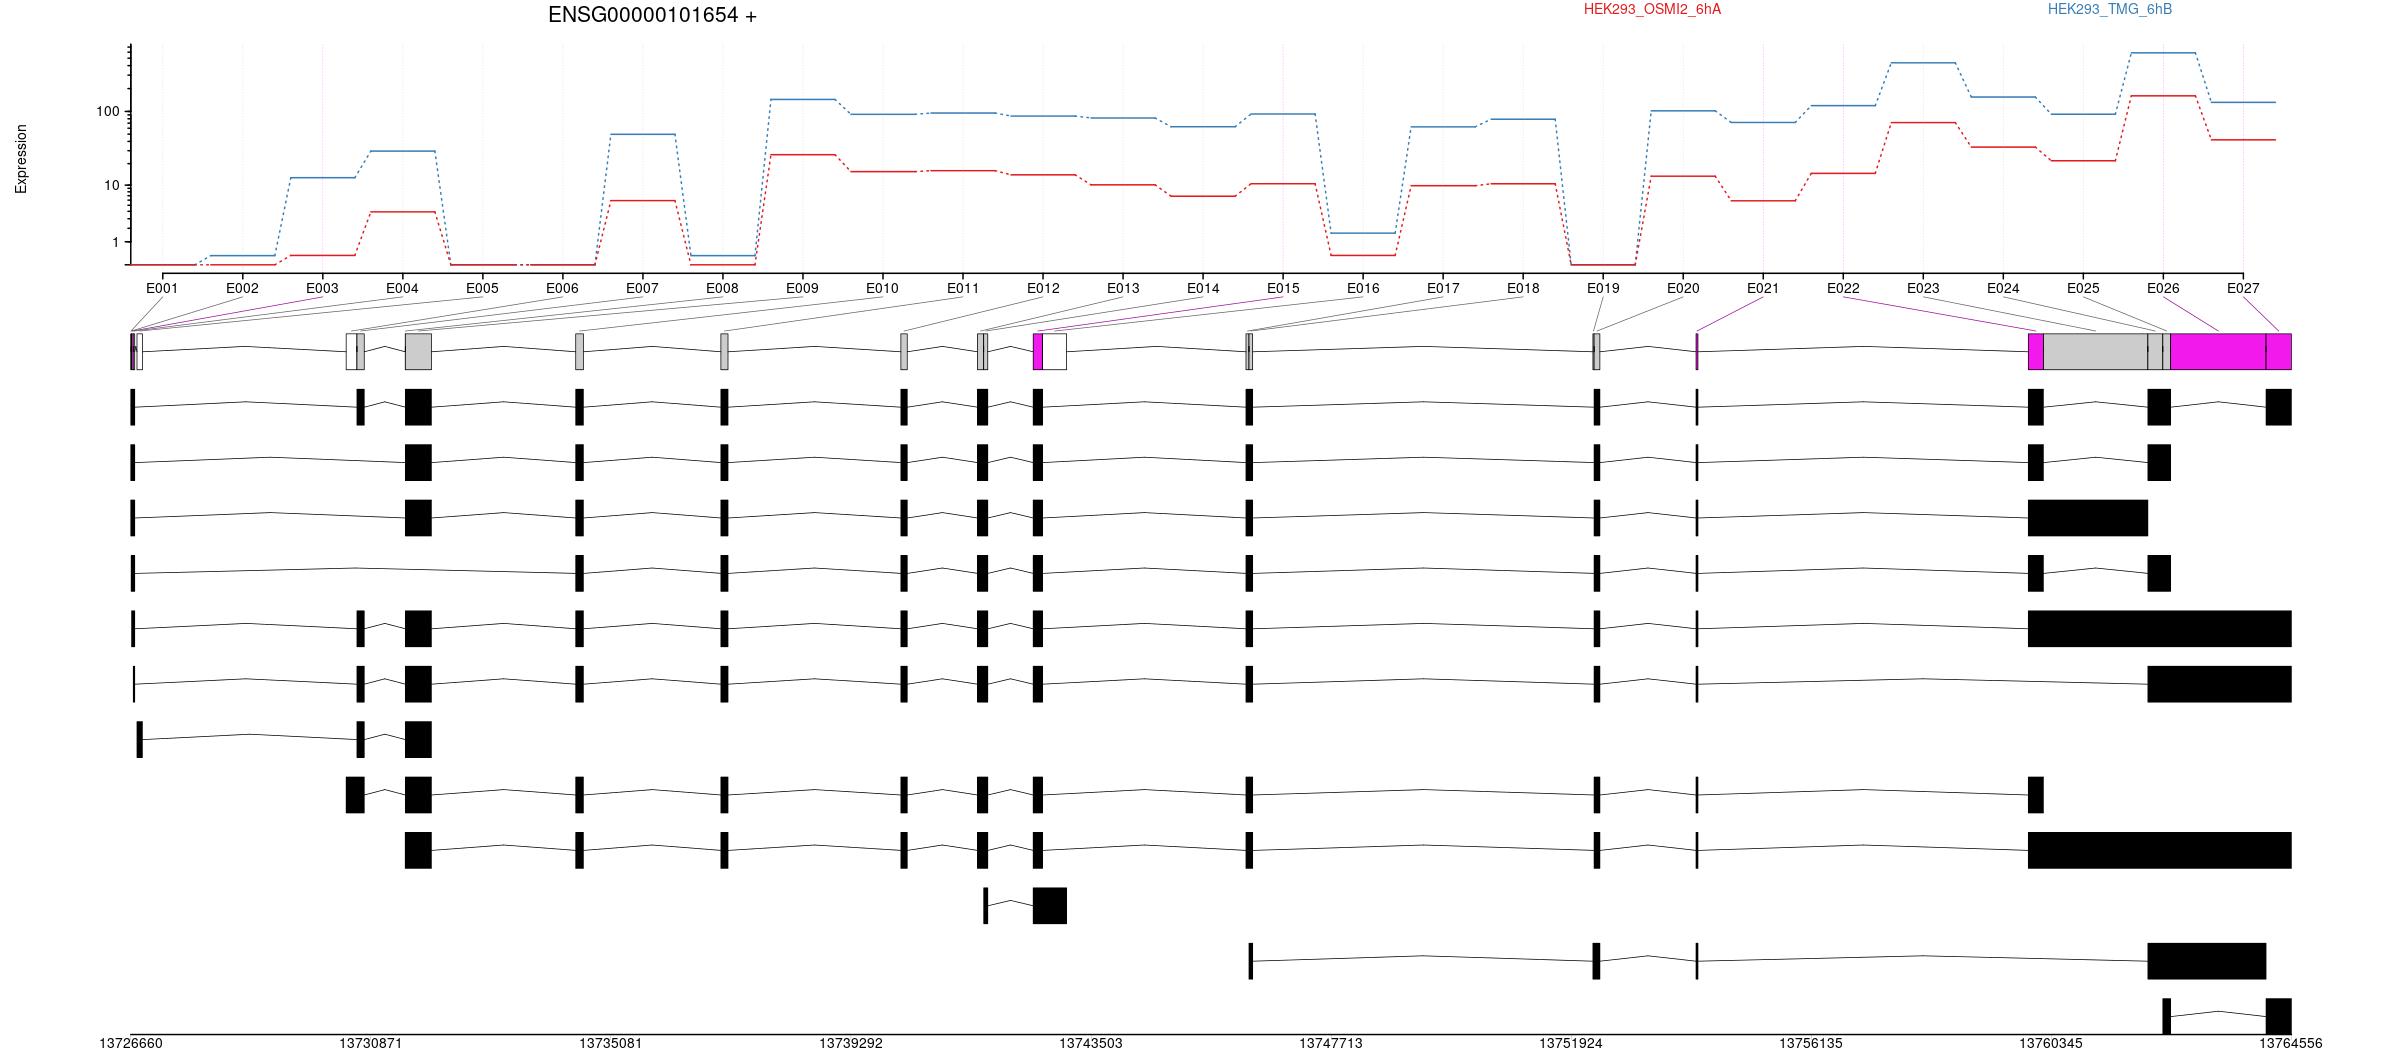2400x1060 pixels.
Task: Select exon label E012
Action: pos(1043,288)
